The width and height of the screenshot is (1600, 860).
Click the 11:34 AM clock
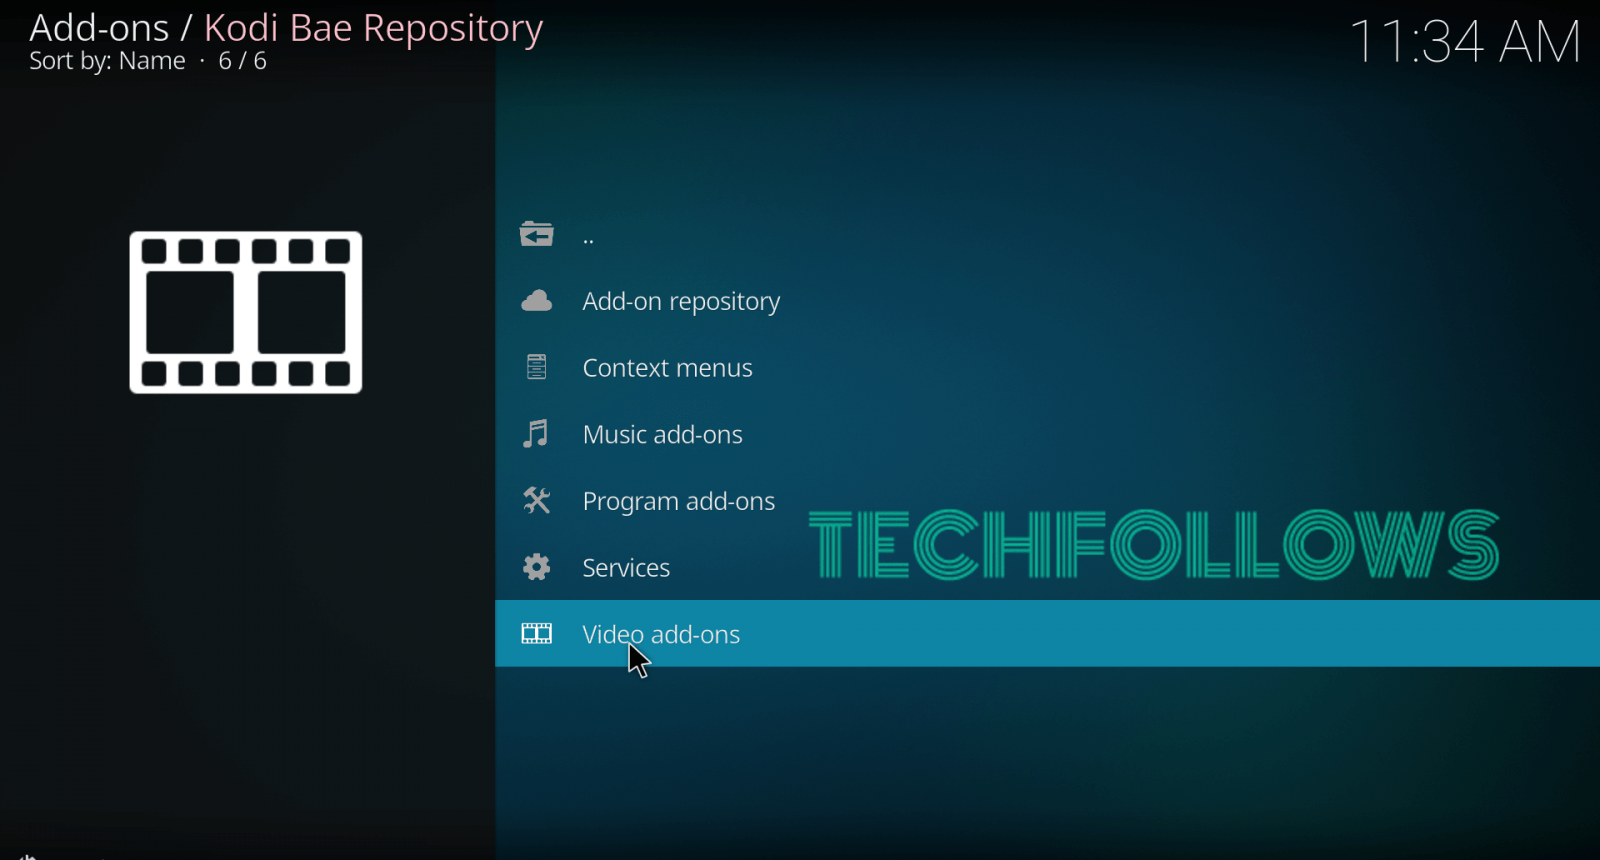tap(1465, 42)
